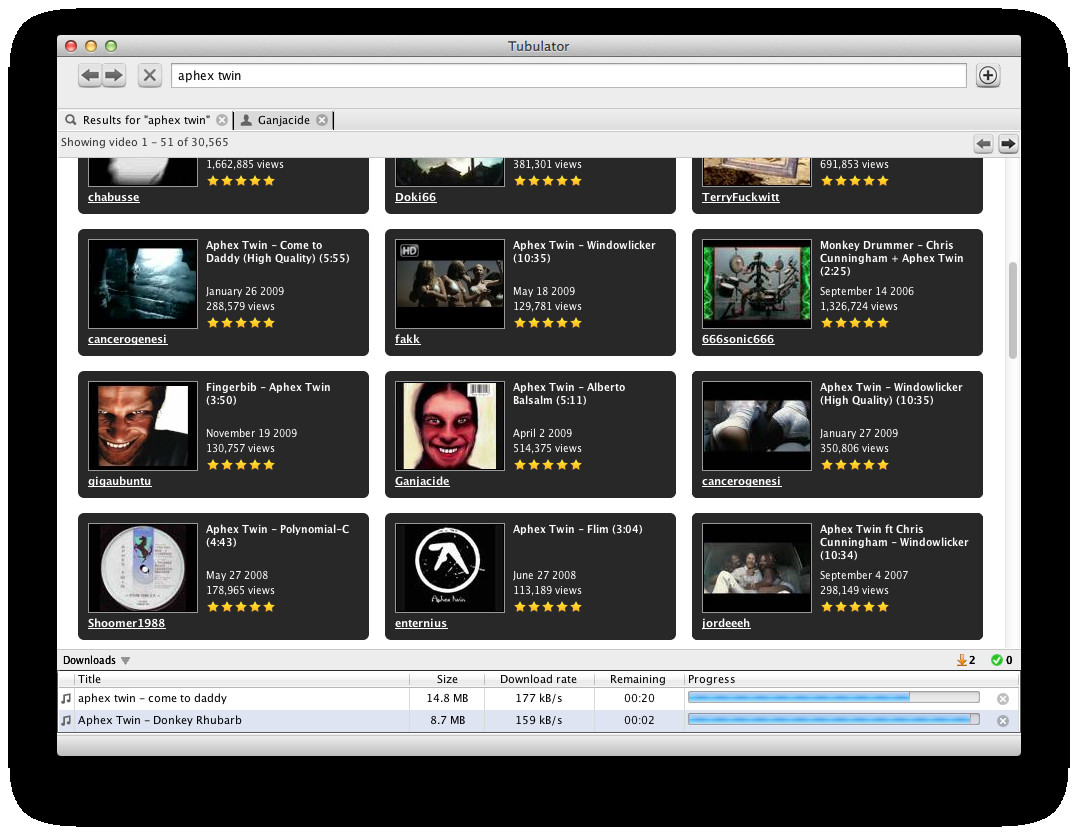Viewport: 1078px width, 835px height.
Task: Click HD badge on Windowlicker thumbnail
Action: tap(409, 251)
